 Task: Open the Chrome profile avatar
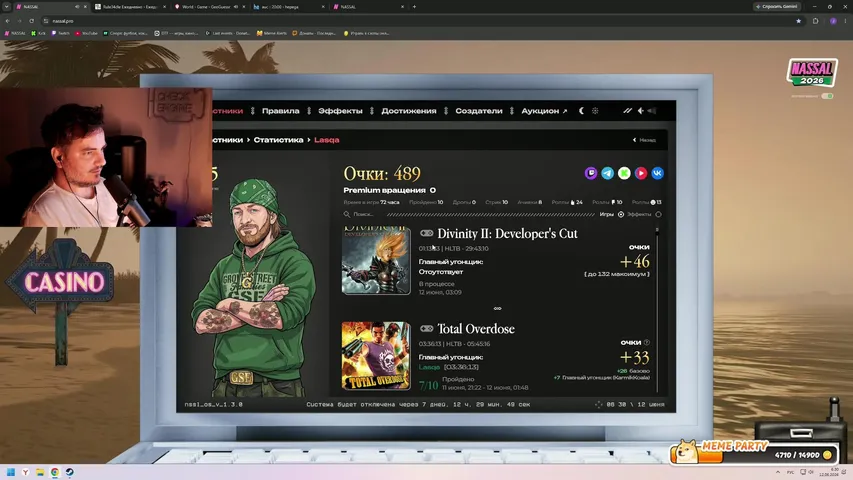[833, 21]
